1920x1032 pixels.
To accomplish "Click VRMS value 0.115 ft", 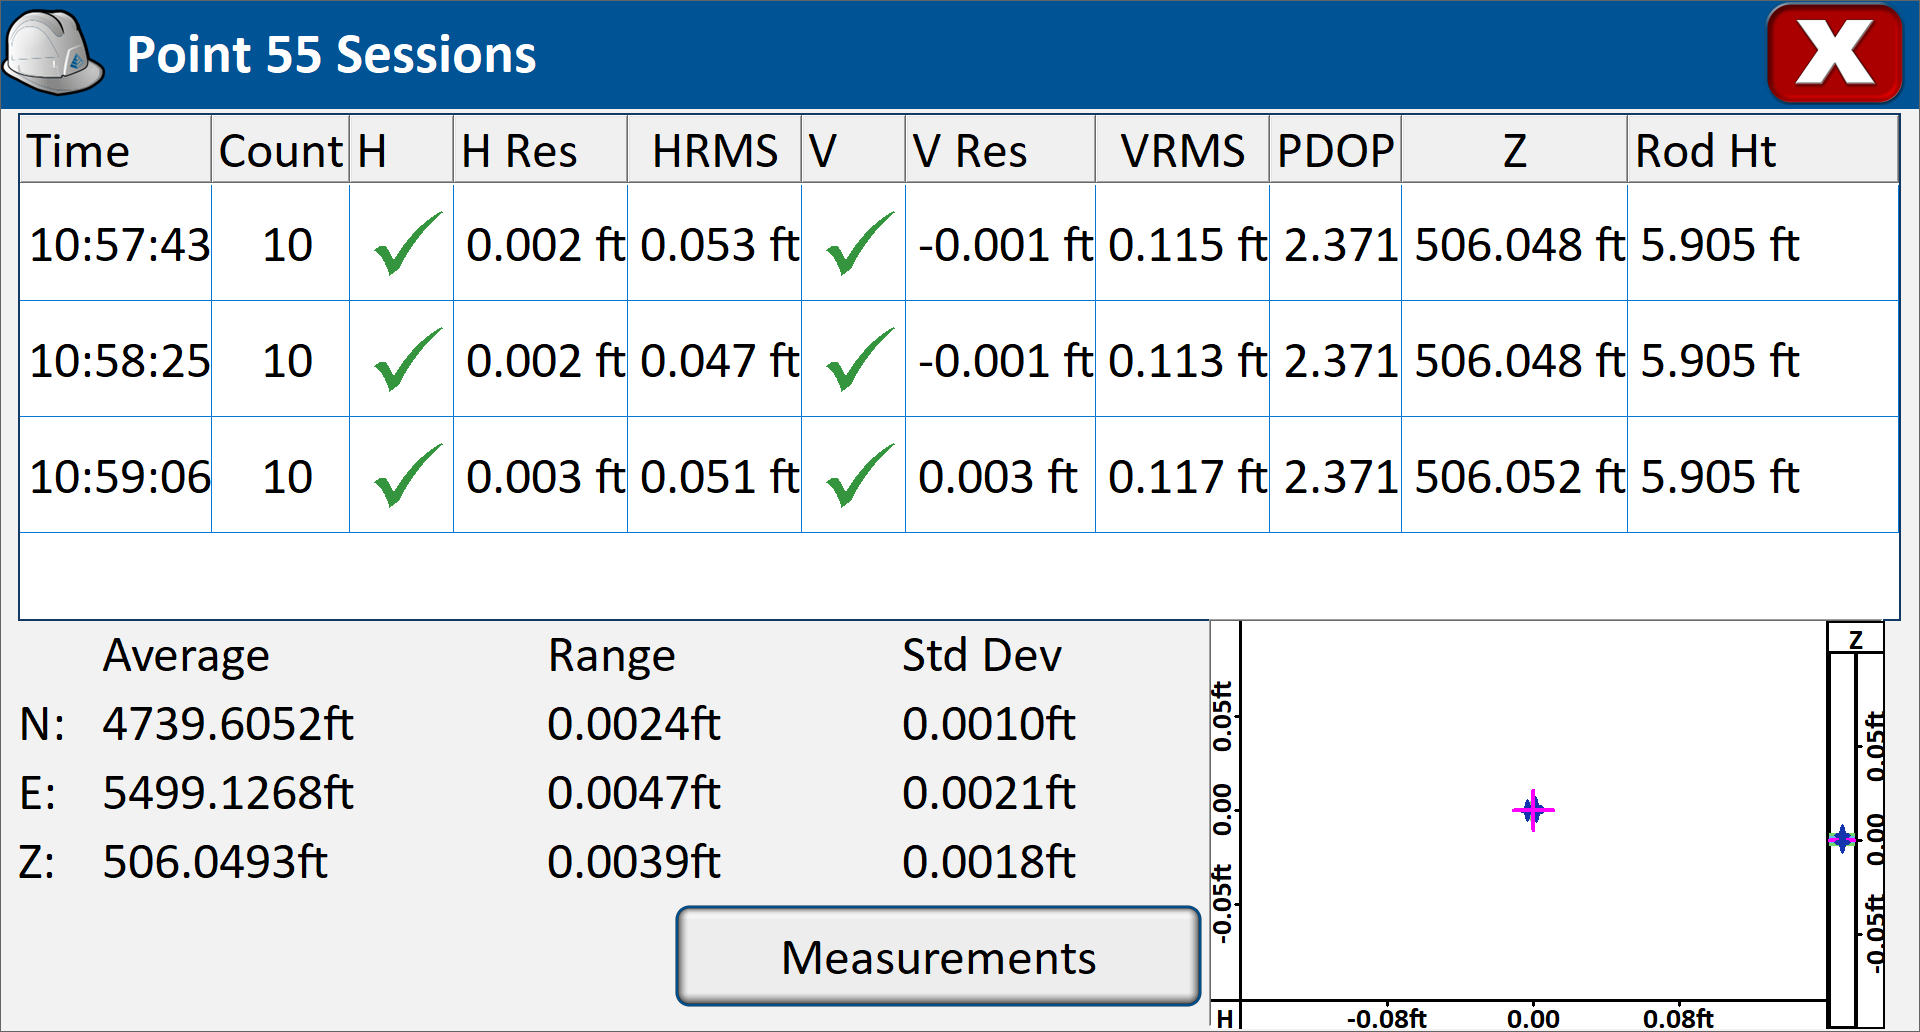I will tap(1188, 245).
